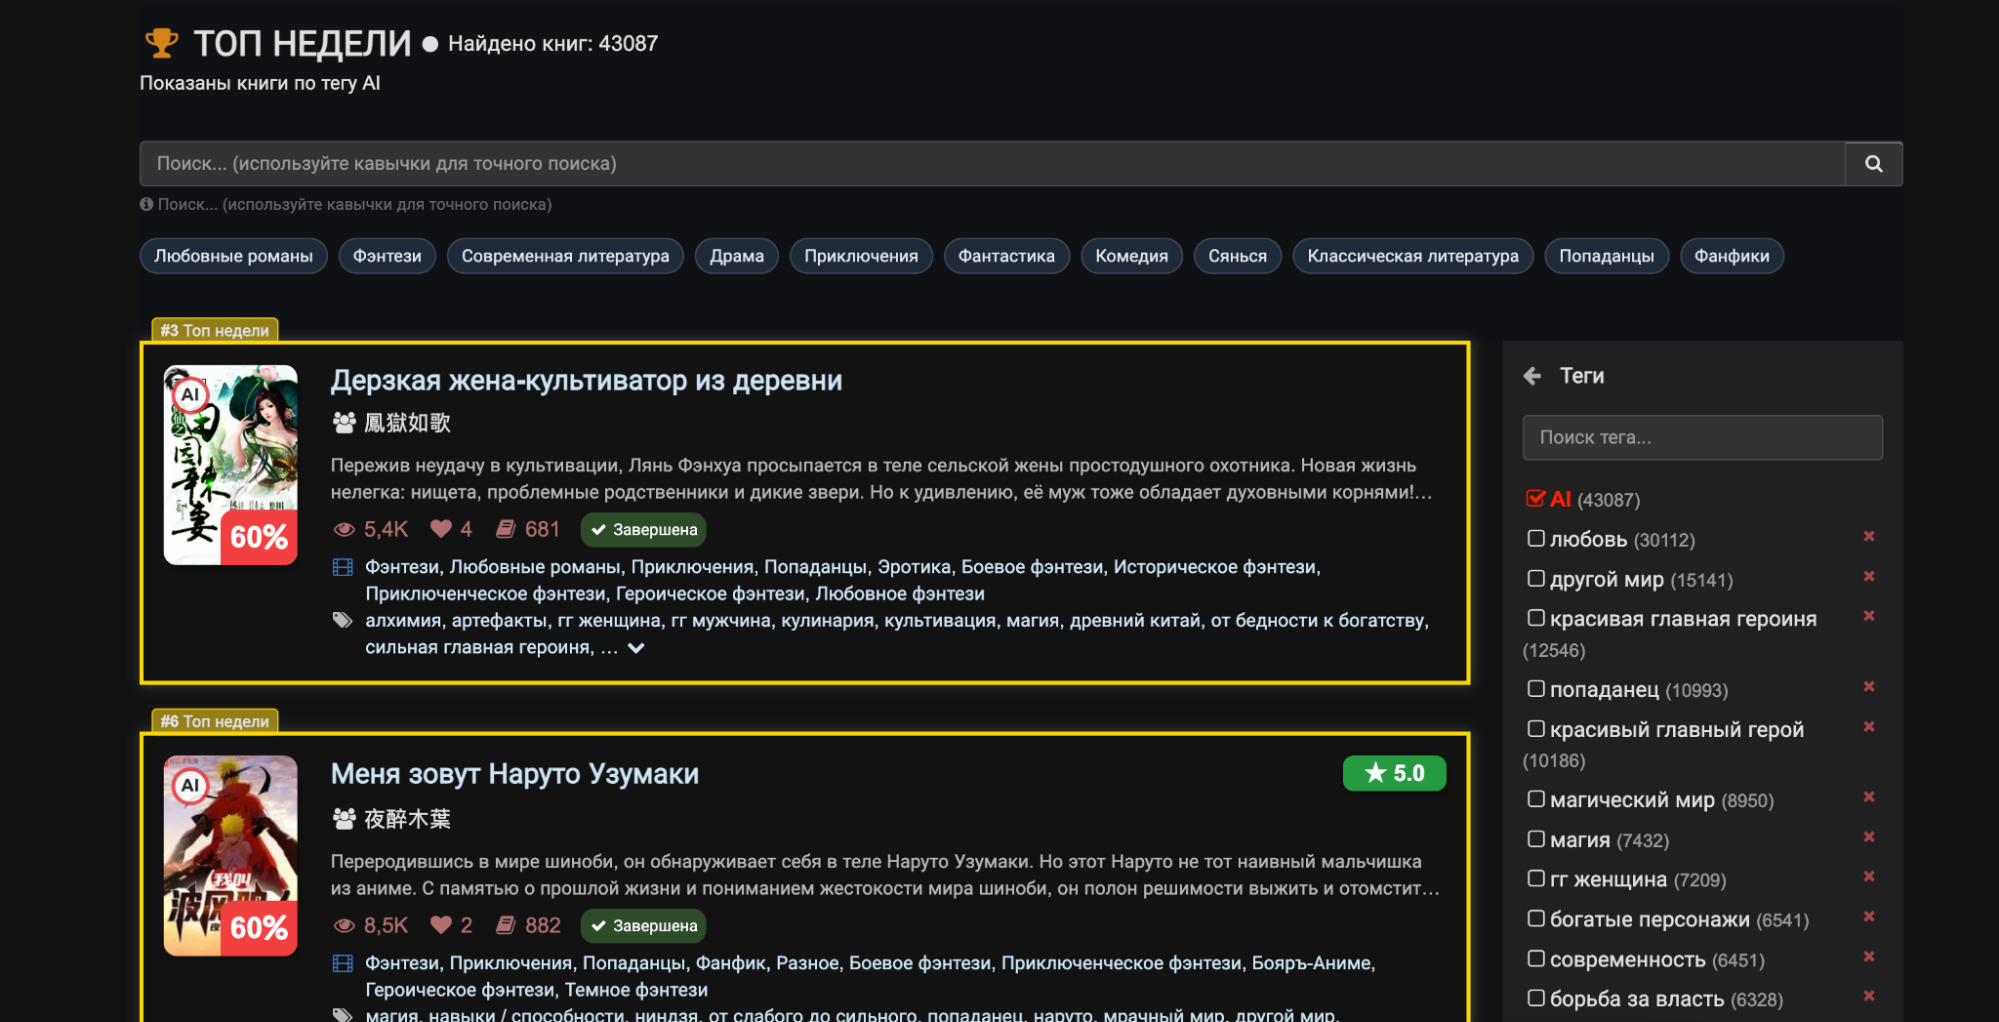
Task: Select the Фэнтези genre pill
Action: (x=387, y=256)
